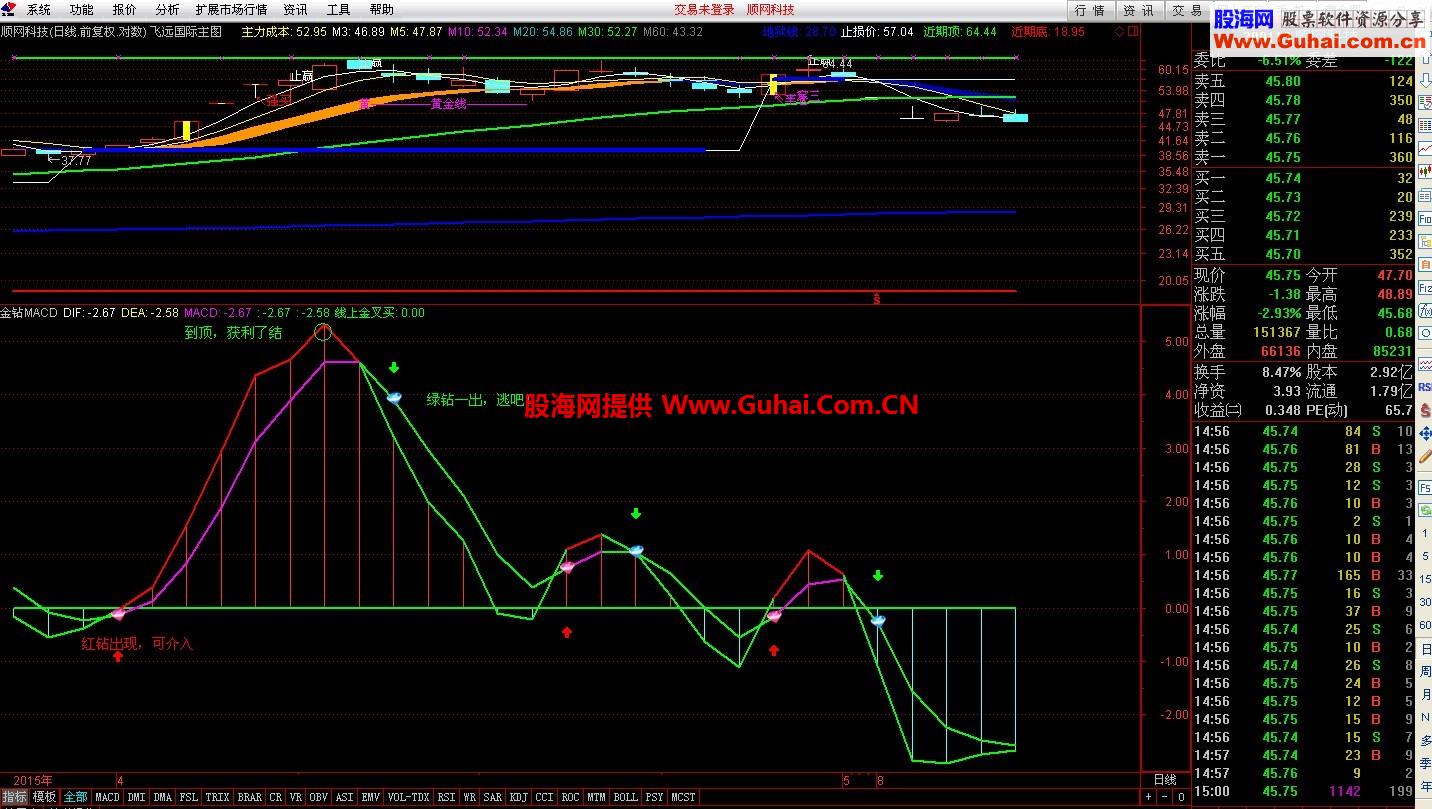This screenshot has height=809, width=1432.
Task: Click the 金钻MACD indicator title
Action: tap(29, 313)
